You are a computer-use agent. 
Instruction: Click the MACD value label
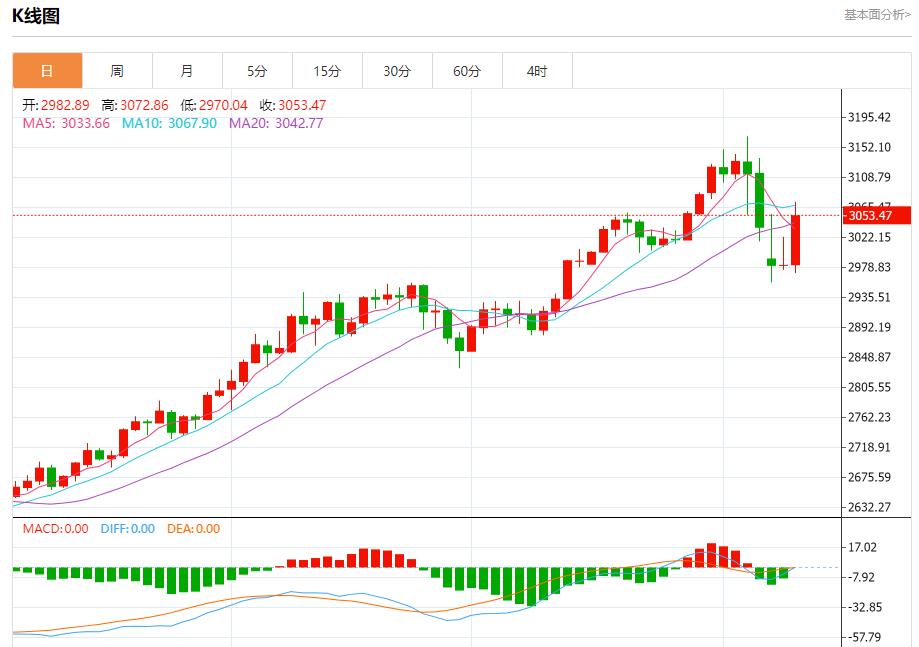55,529
